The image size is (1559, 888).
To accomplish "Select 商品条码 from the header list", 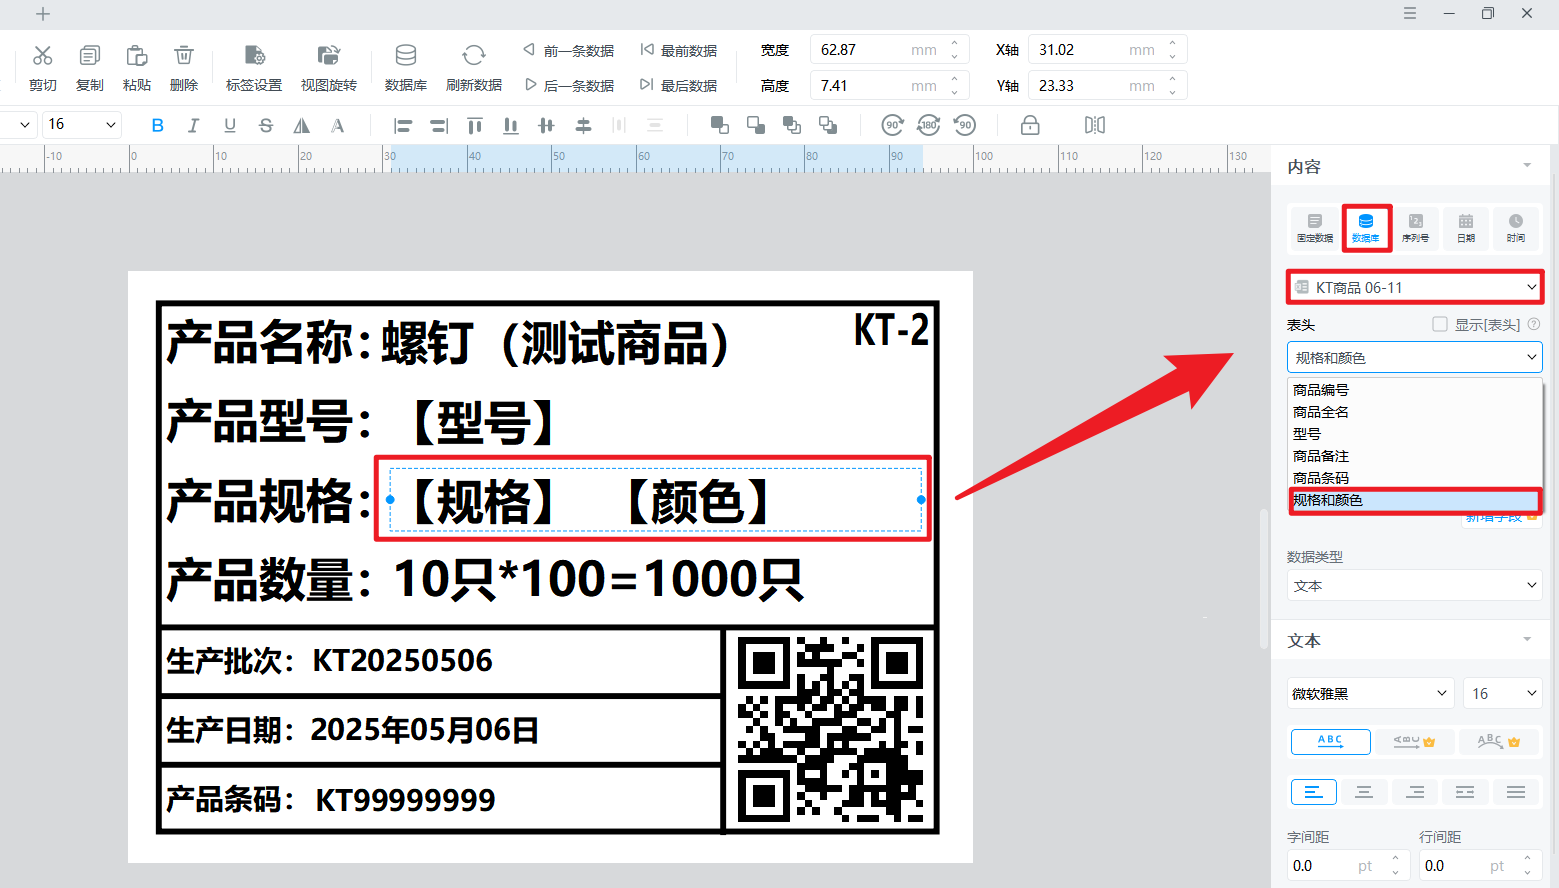I will pos(1320,478).
